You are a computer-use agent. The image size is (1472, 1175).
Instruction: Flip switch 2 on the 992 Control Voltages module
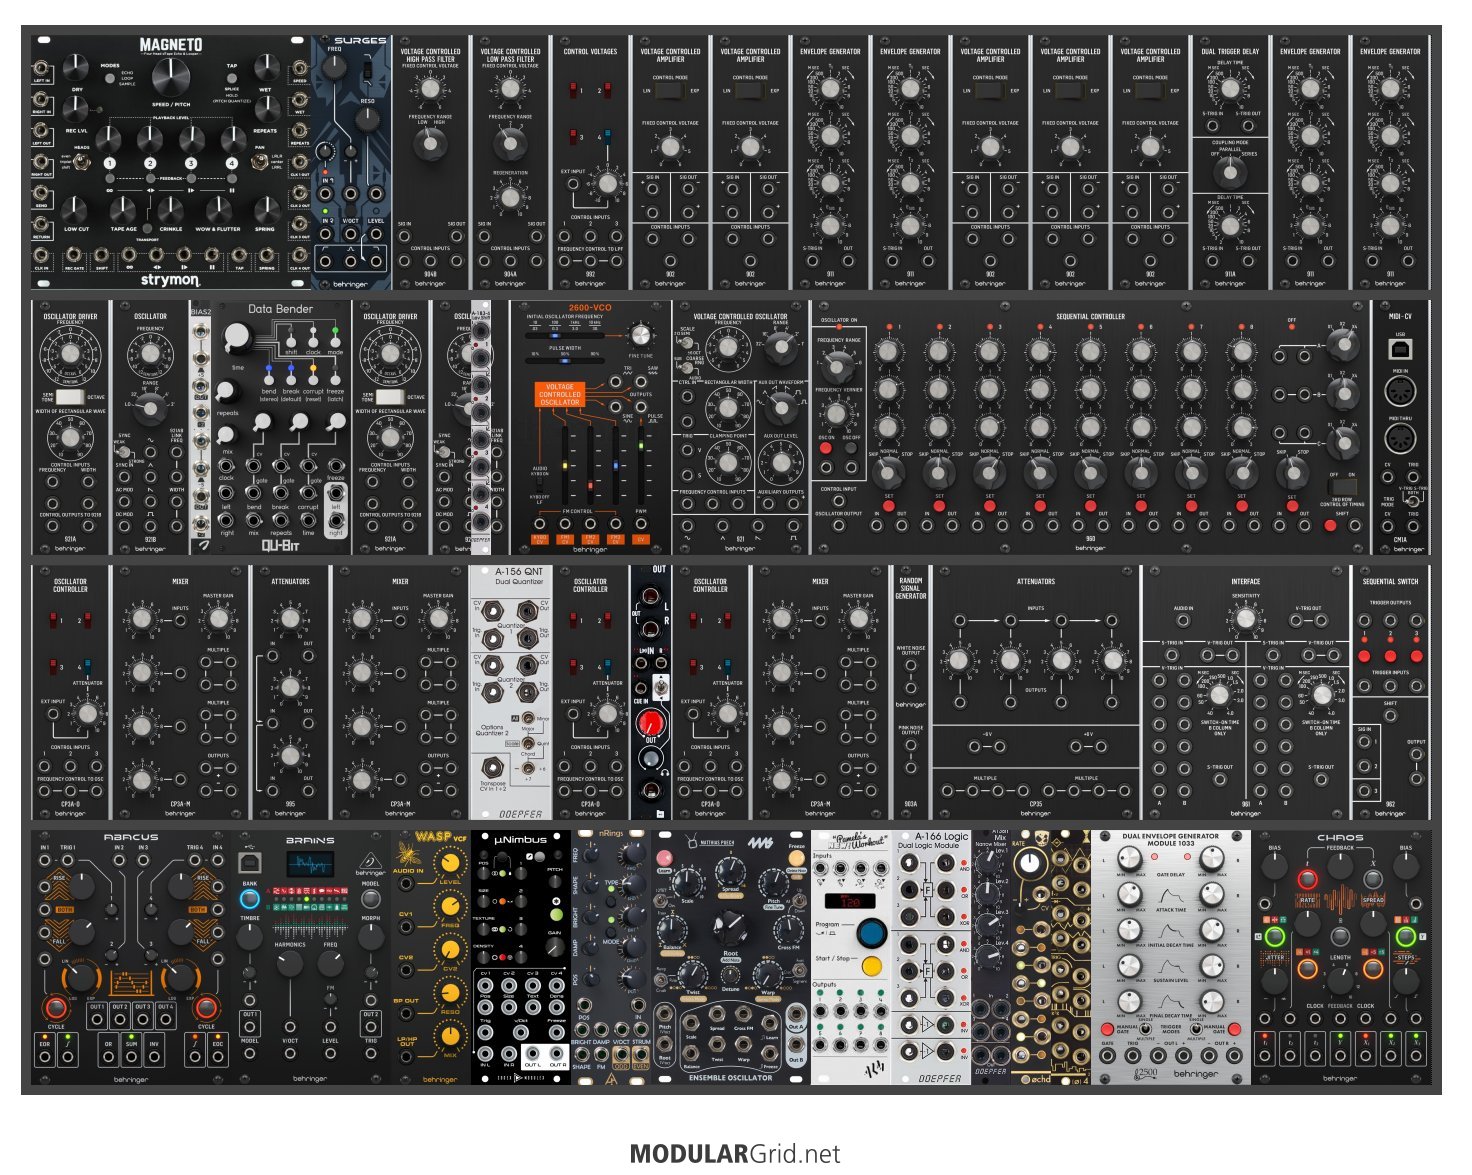click(x=608, y=91)
